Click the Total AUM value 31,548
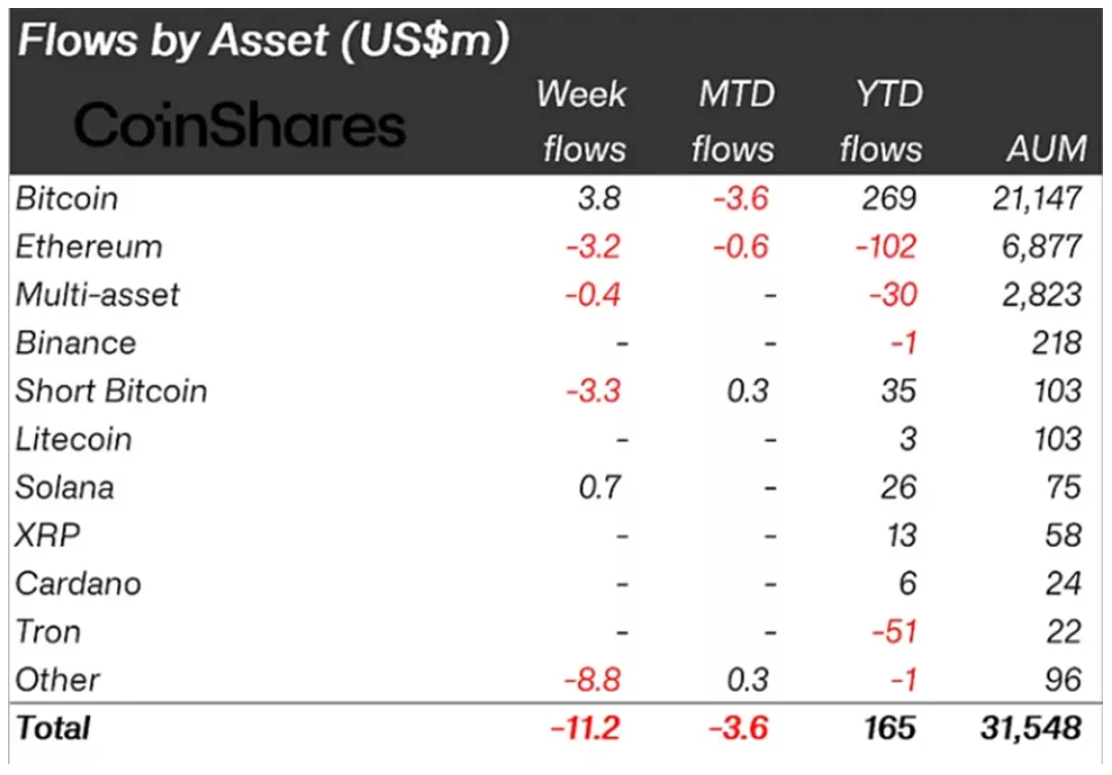The height and width of the screenshot is (775, 1112). 1030,727
